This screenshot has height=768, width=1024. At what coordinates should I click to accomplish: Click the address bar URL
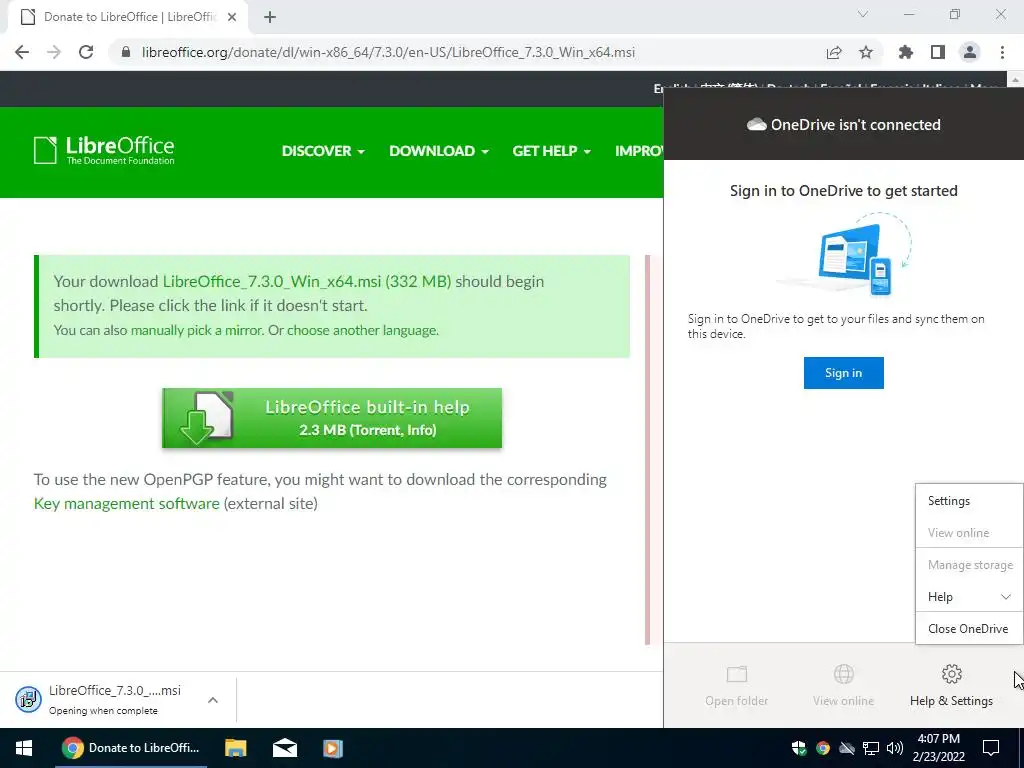click(388, 52)
